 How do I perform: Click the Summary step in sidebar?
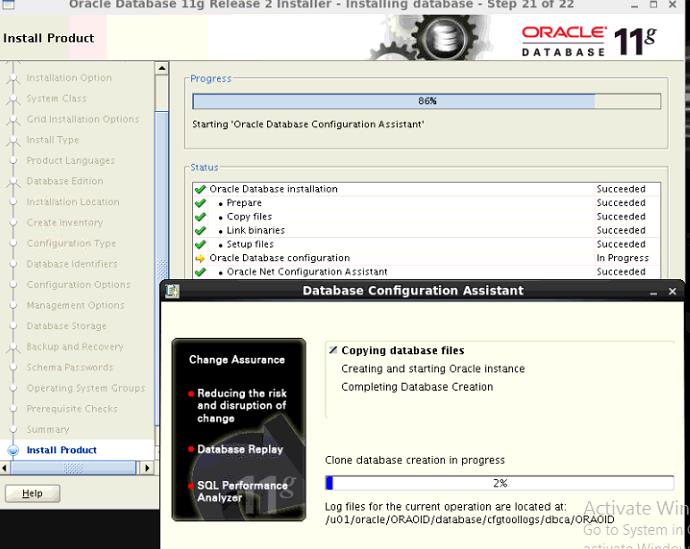(48, 429)
